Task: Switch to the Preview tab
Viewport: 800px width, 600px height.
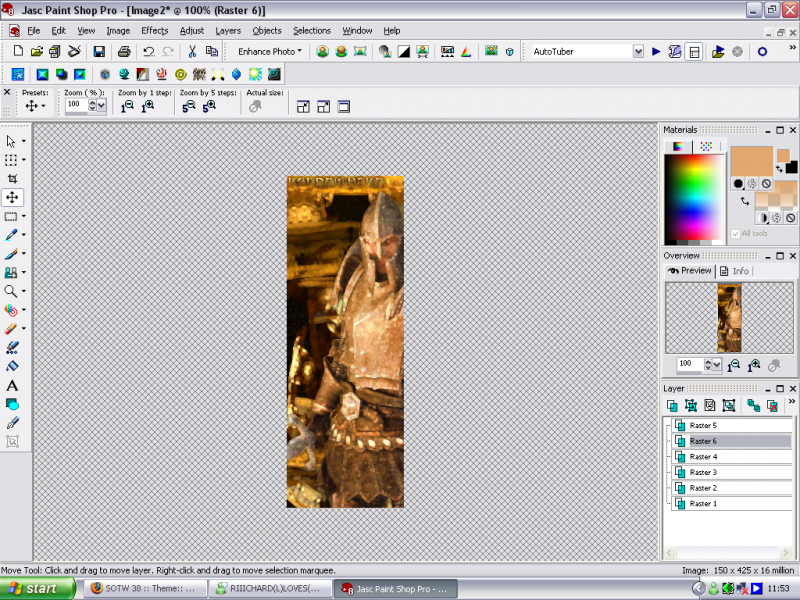Action: click(x=689, y=271)
